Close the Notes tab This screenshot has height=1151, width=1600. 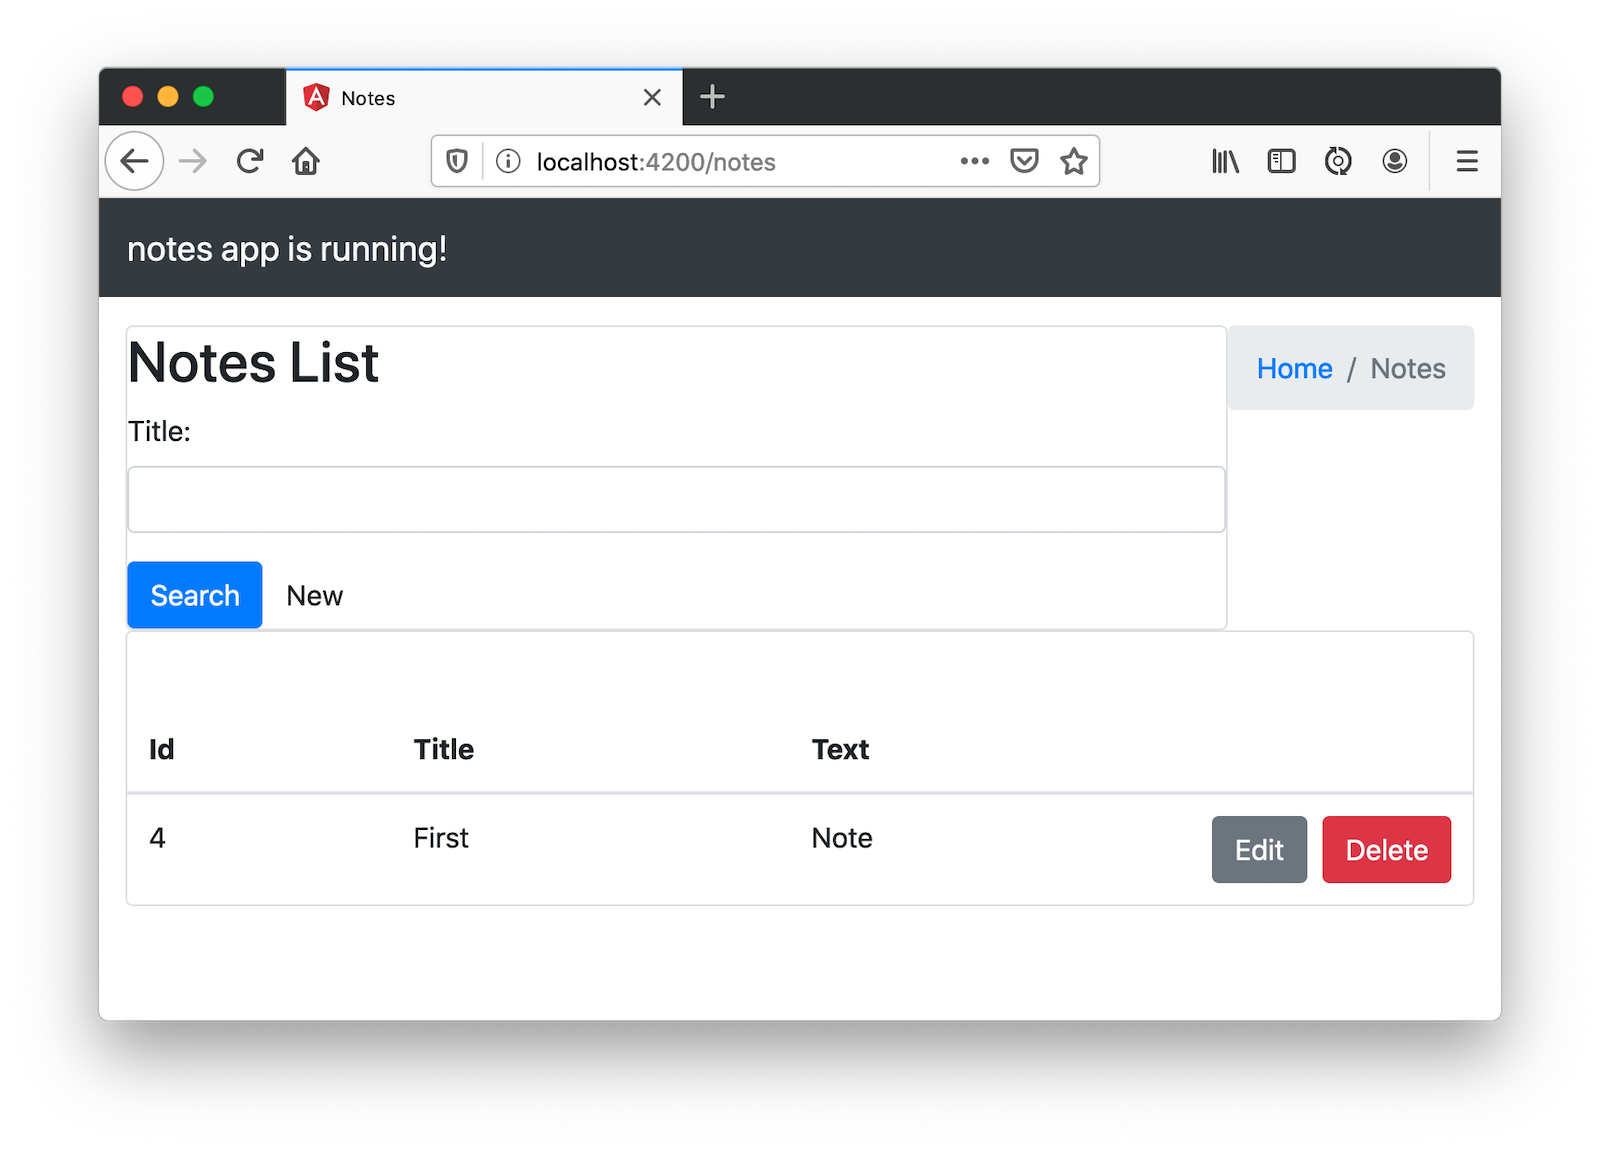[x=652, y=97]
